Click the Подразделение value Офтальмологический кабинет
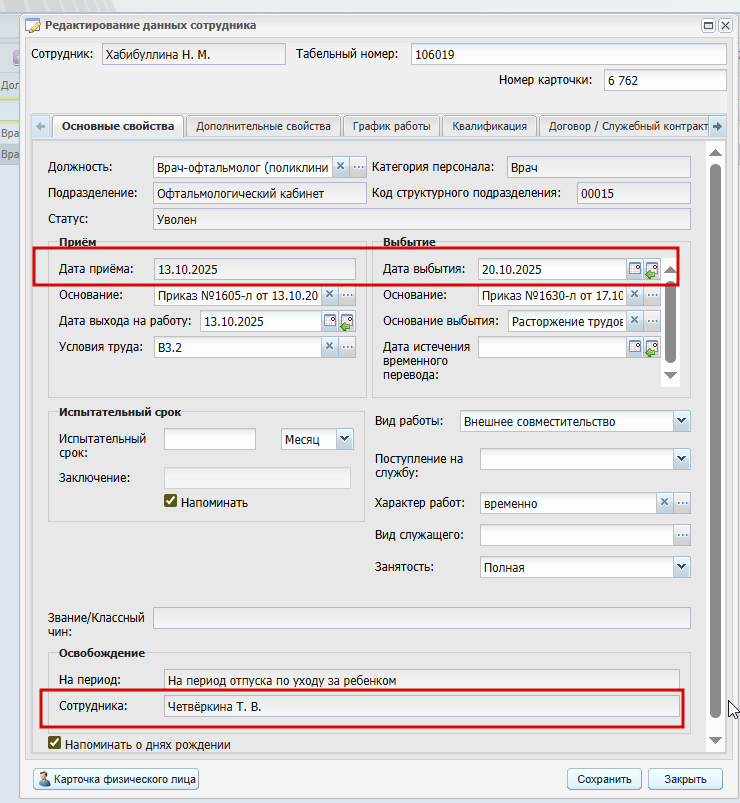The height and width of the screenshot is (803, 740). (x=260, y=194)
